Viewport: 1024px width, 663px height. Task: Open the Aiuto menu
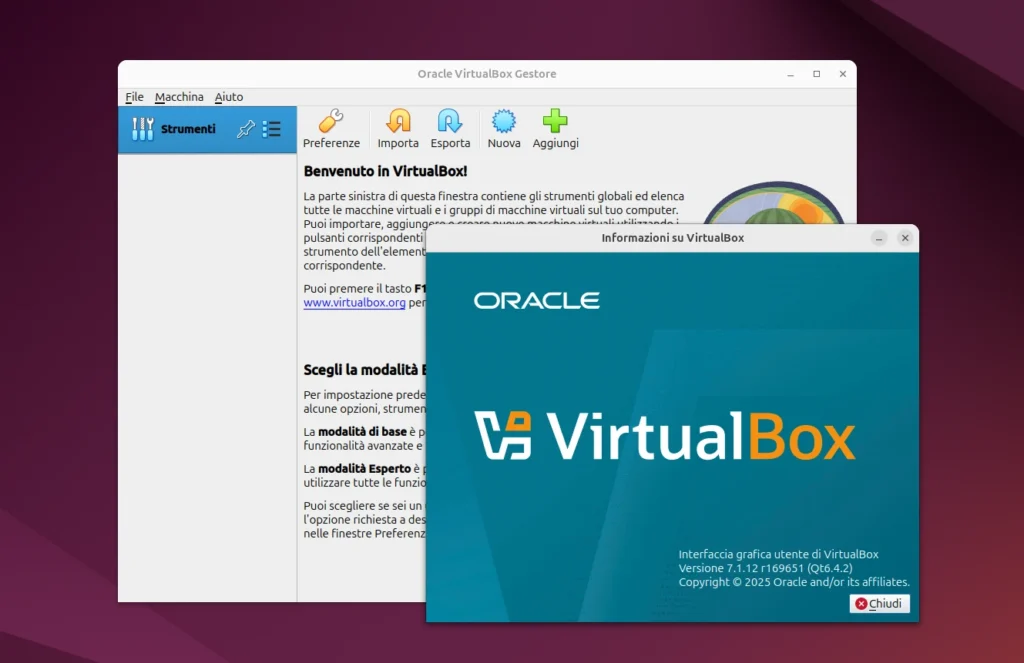pos(228,96)
